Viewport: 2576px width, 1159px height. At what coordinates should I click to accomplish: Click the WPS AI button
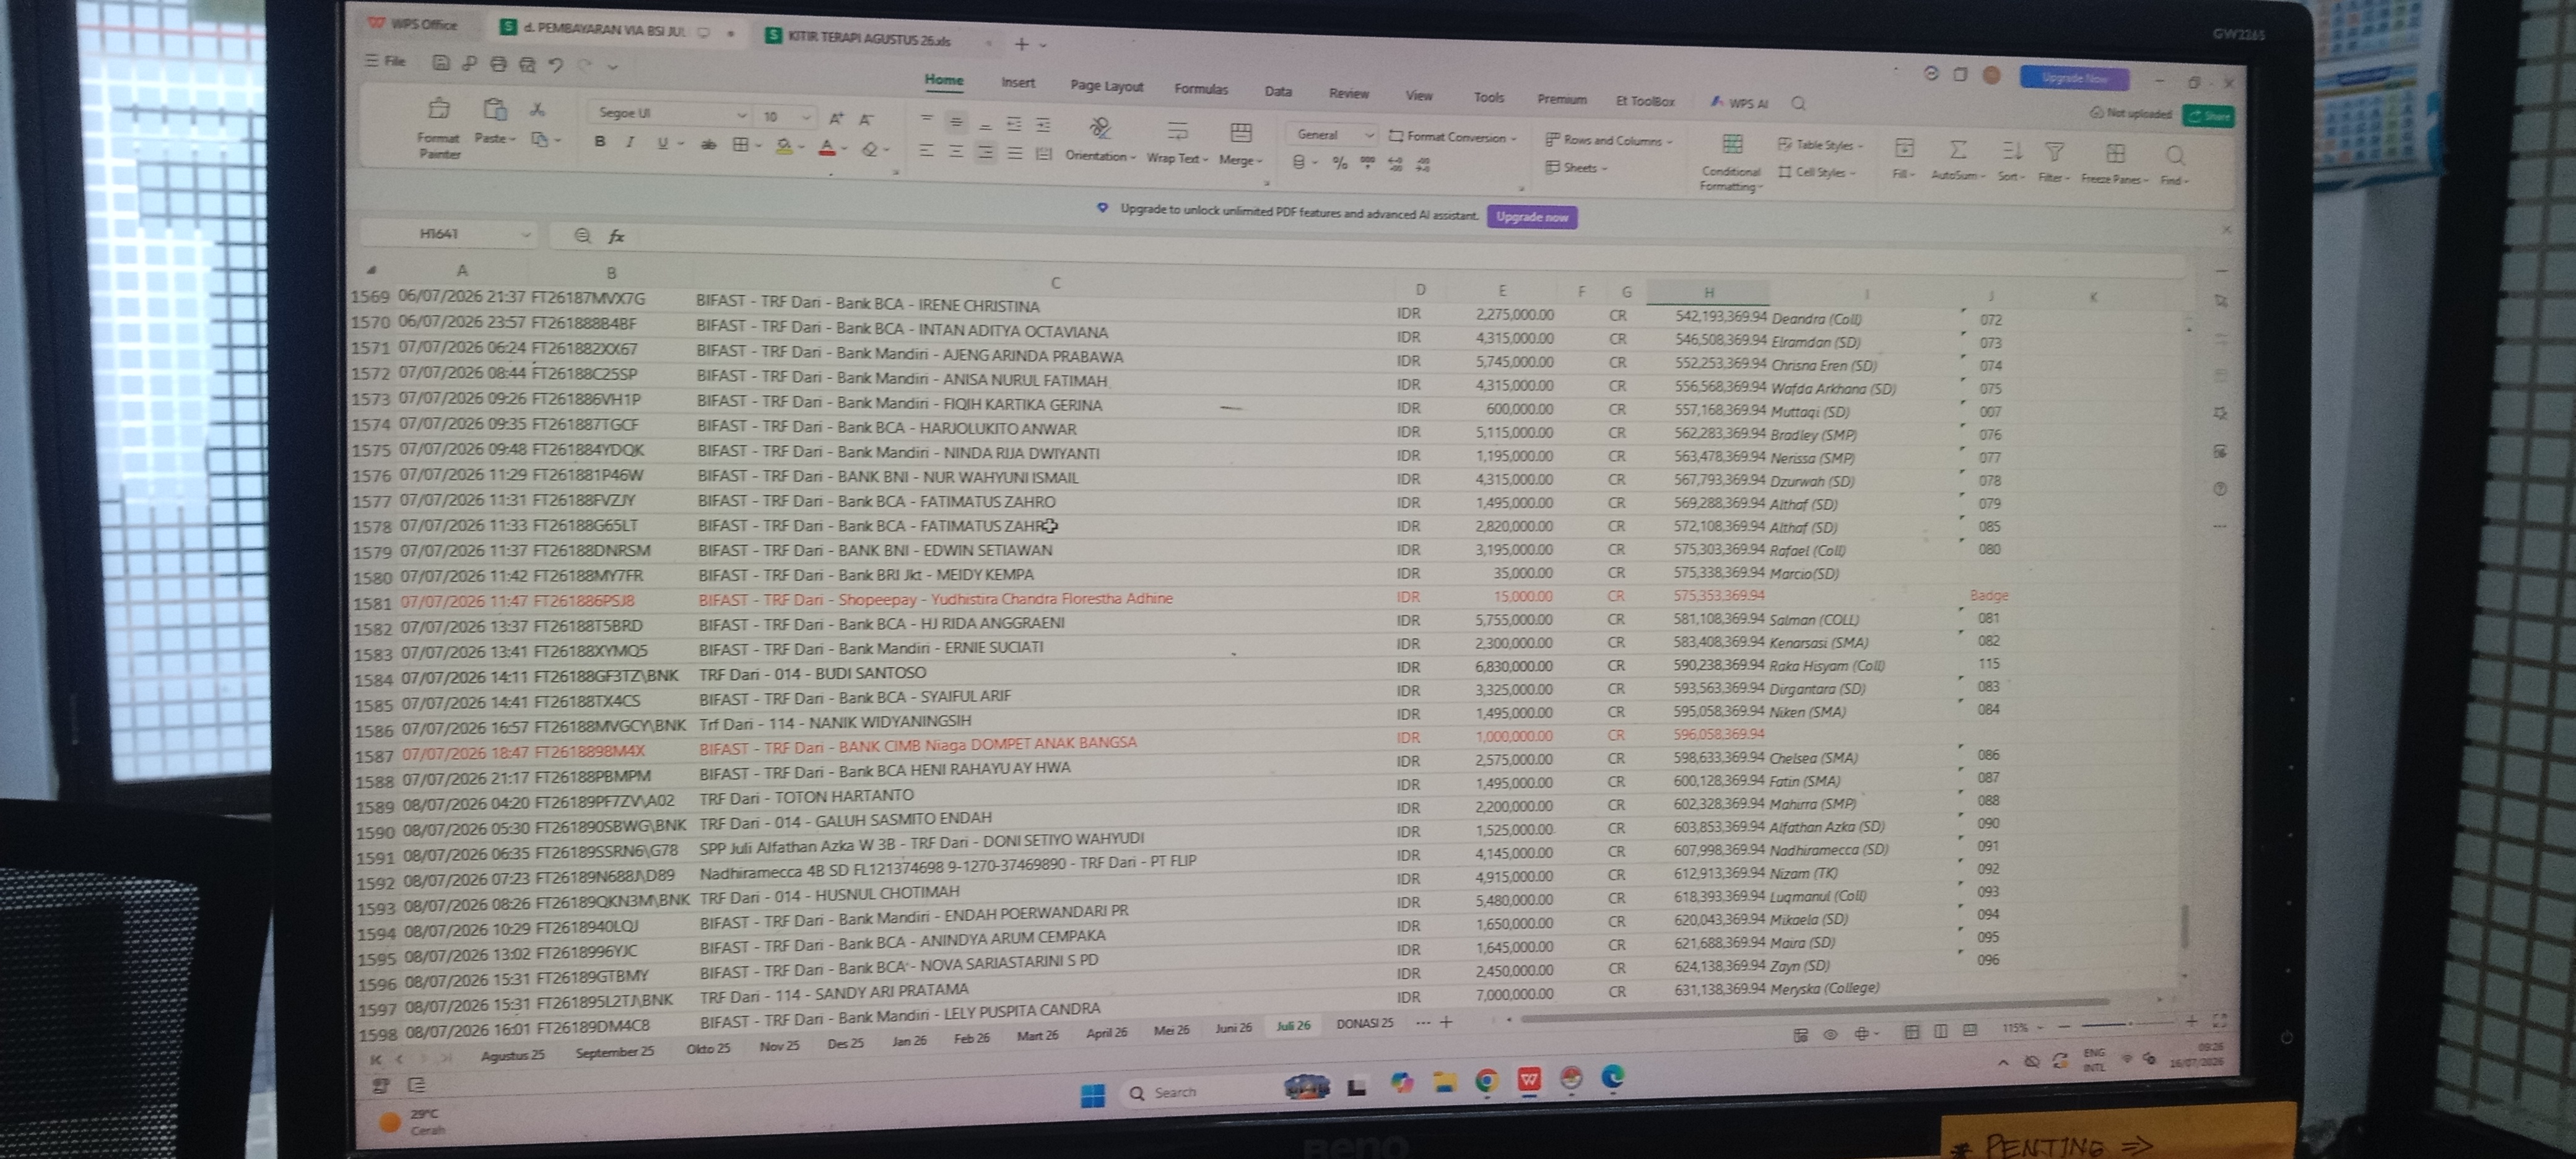1739,102
